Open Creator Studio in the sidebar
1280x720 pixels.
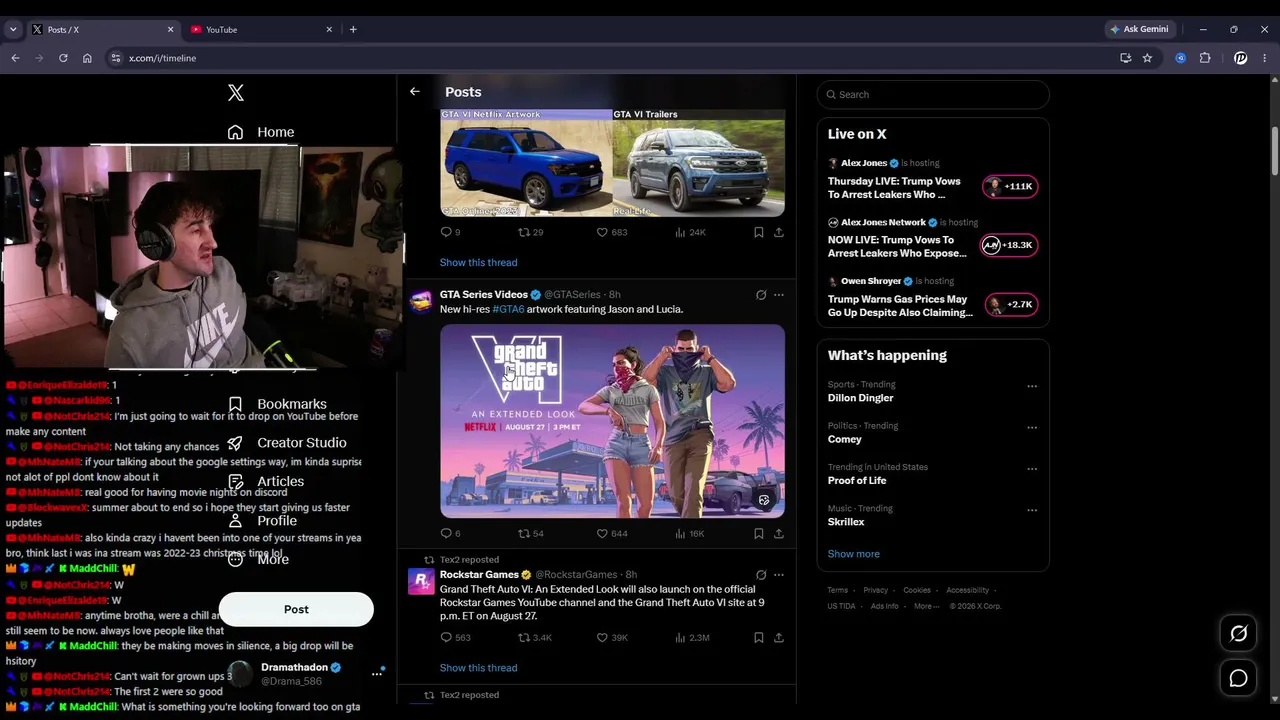(287, 443)
